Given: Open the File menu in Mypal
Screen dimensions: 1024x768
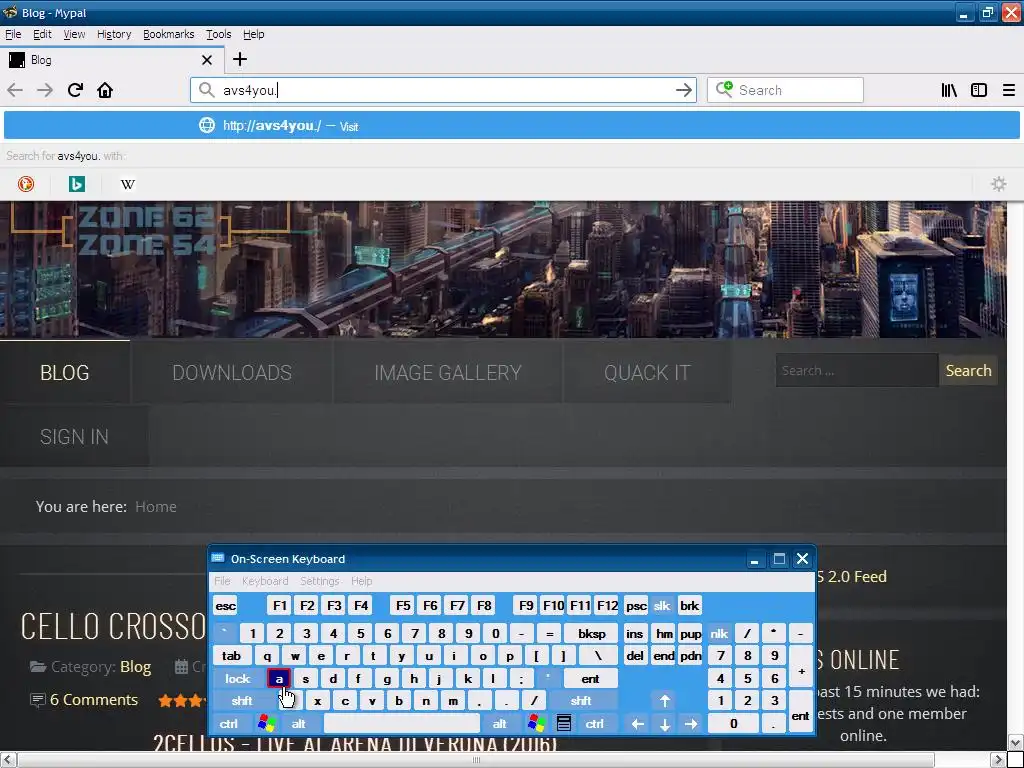Looking at the screenshot, I should click(13, 34).
